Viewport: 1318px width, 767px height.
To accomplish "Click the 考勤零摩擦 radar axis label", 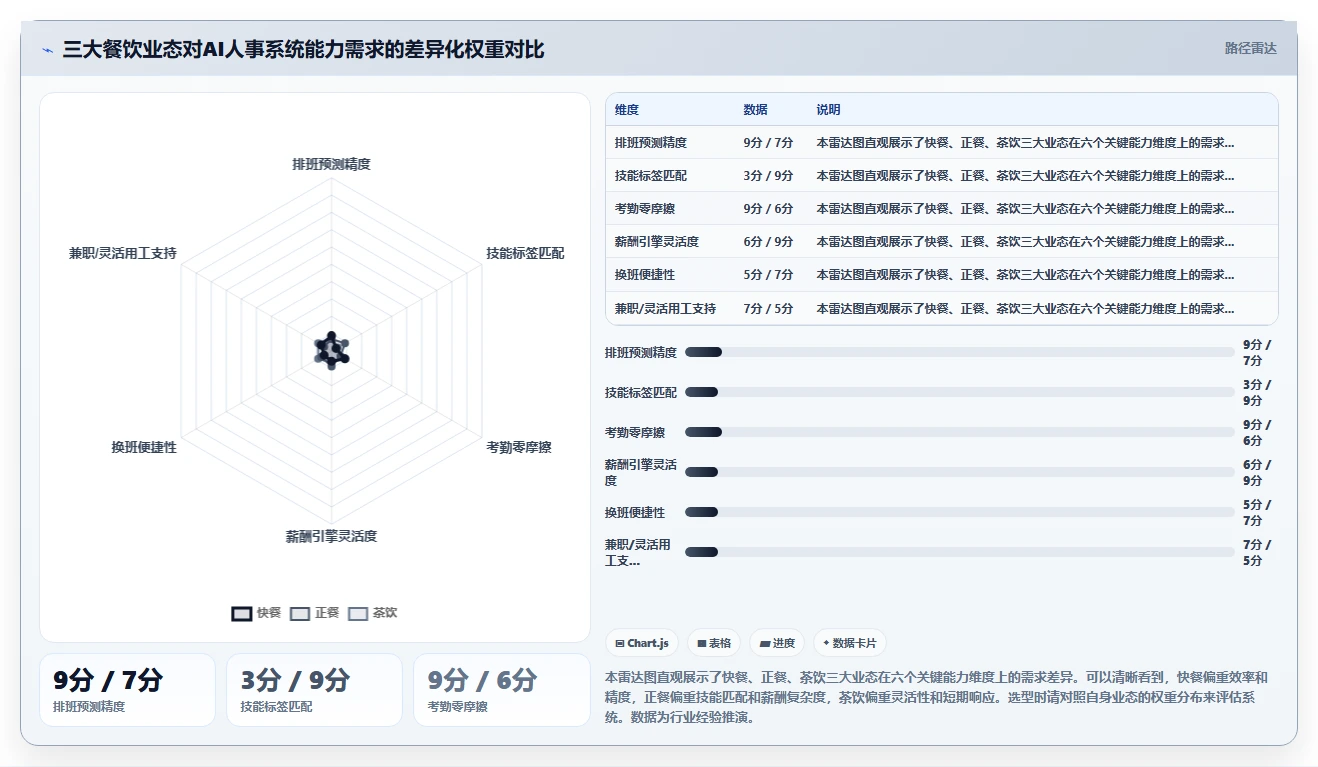I will coord(519,448).
